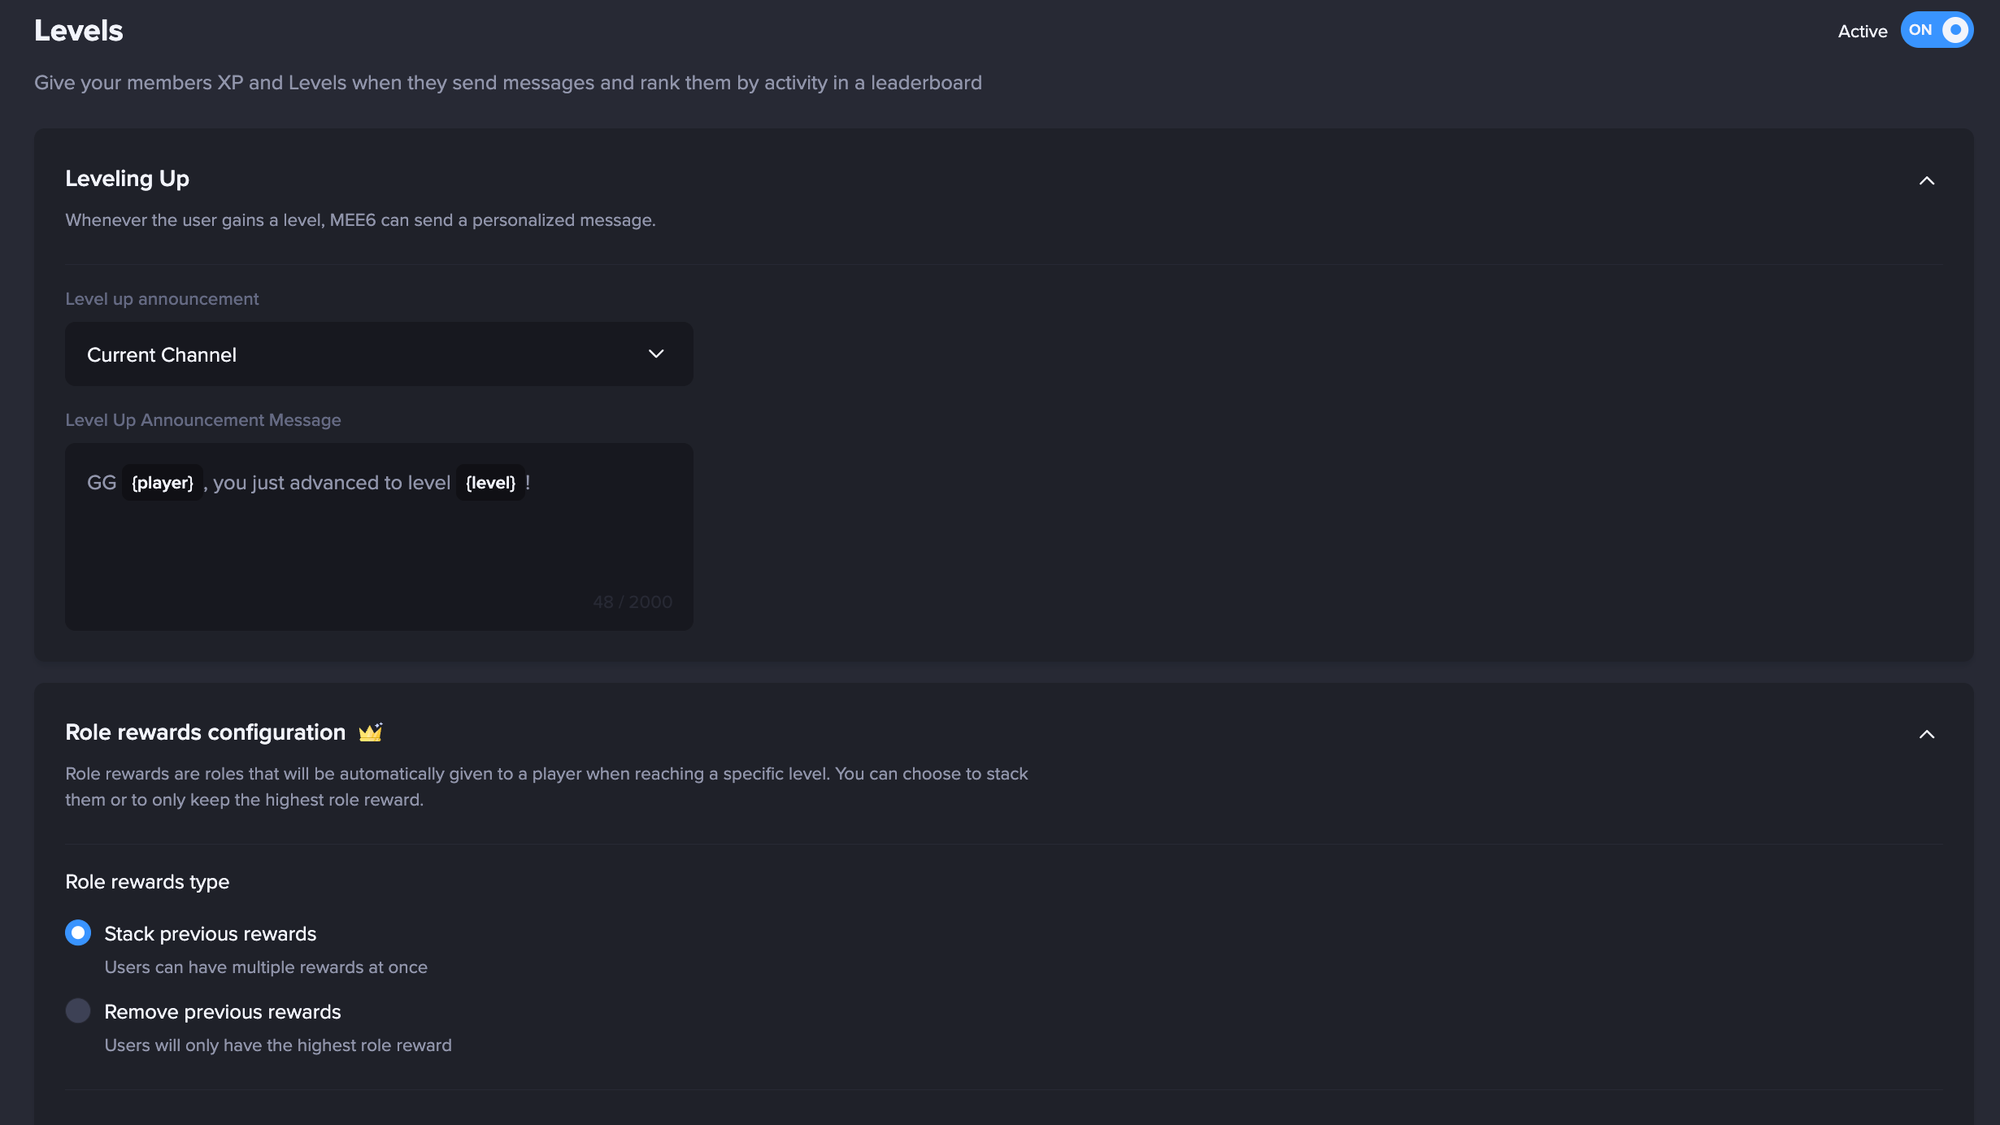Collapse the Role rewards configuration chevron
Viewport: 2000px width, 1125px height.
click(1926, 735)
